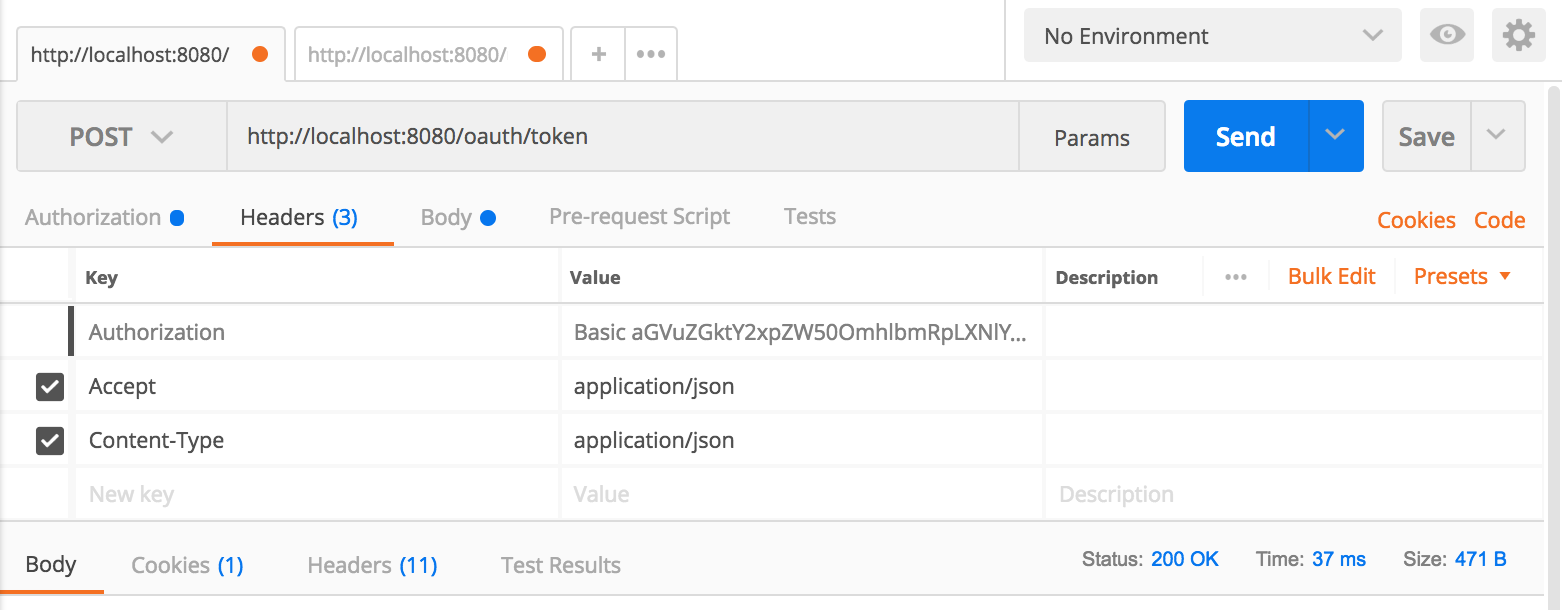The height and width of the screenshot is (610, 1562).
Task: Click the request URL field
Action: click(620, 137)
